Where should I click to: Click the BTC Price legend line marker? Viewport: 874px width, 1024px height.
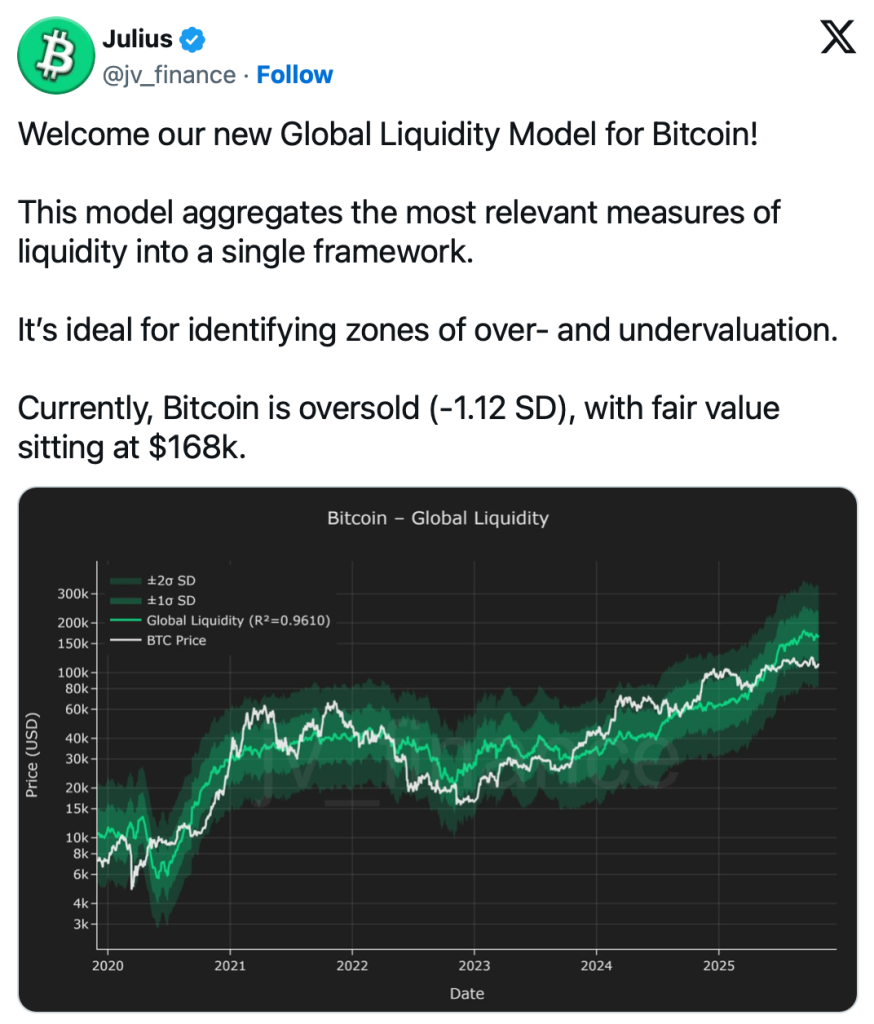coord(126,640)
